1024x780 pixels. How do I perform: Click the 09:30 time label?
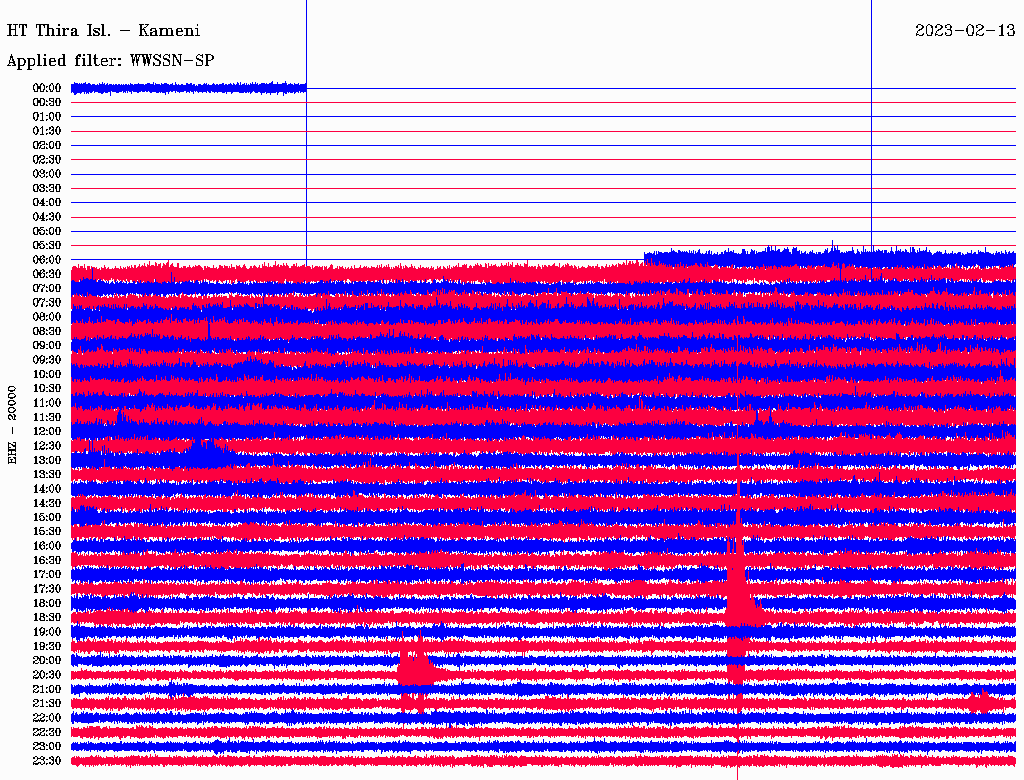[x=47, y=360]
